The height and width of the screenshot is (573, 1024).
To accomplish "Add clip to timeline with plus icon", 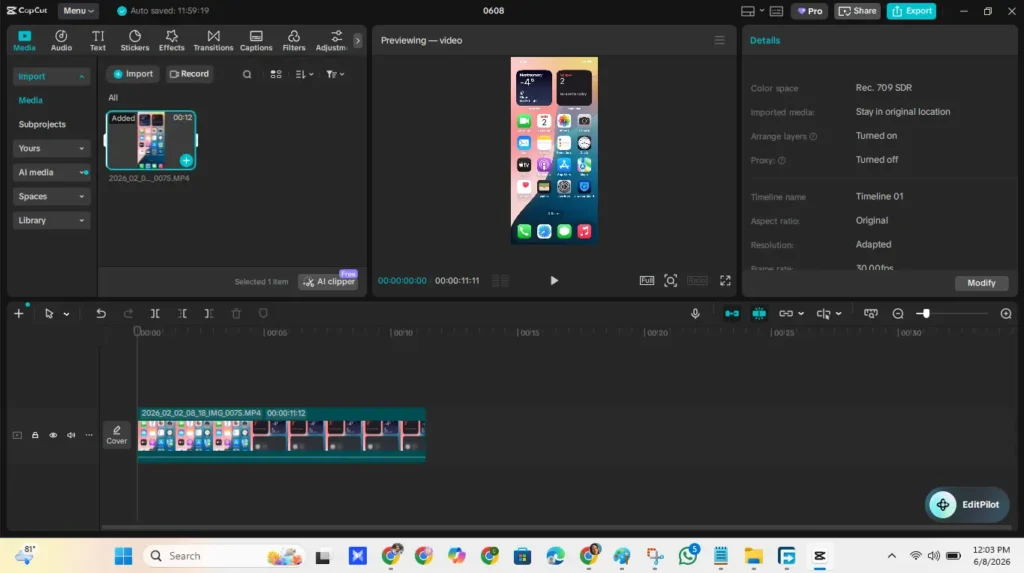I will pos(186,160).
